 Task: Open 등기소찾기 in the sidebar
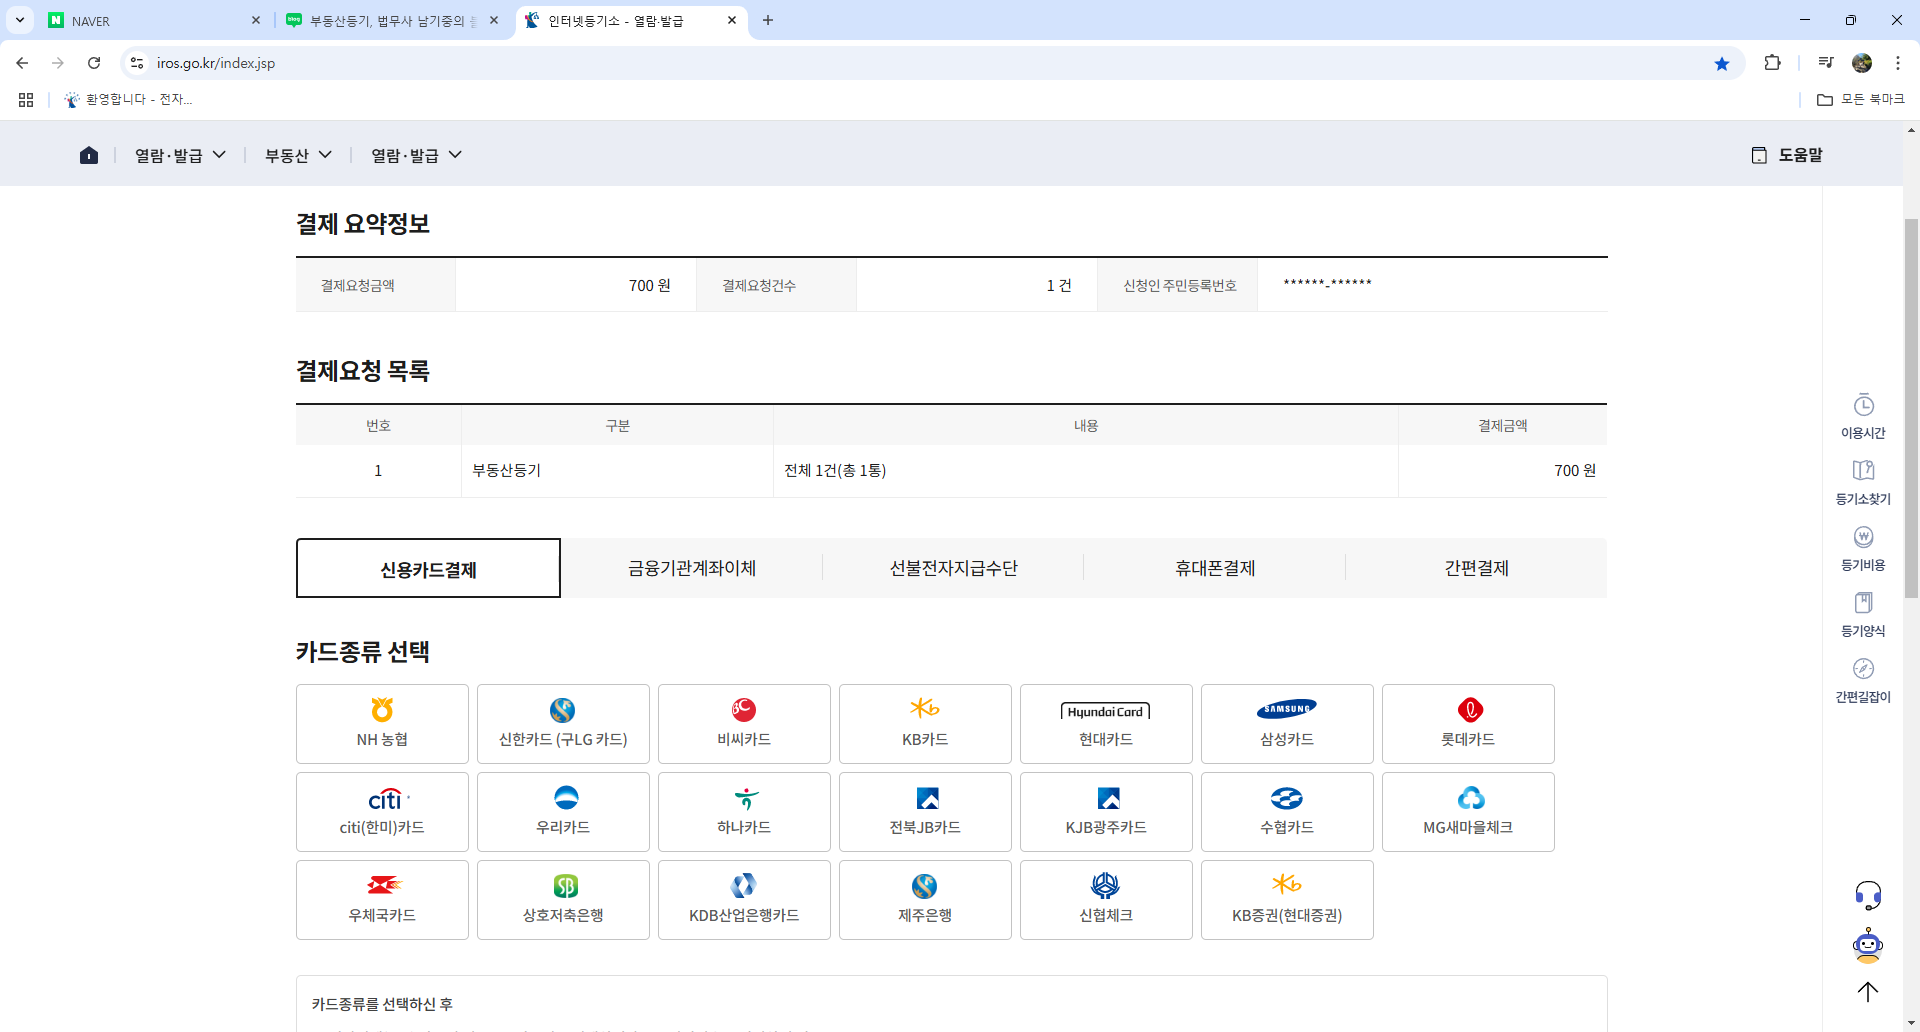tap(1863, 482)
